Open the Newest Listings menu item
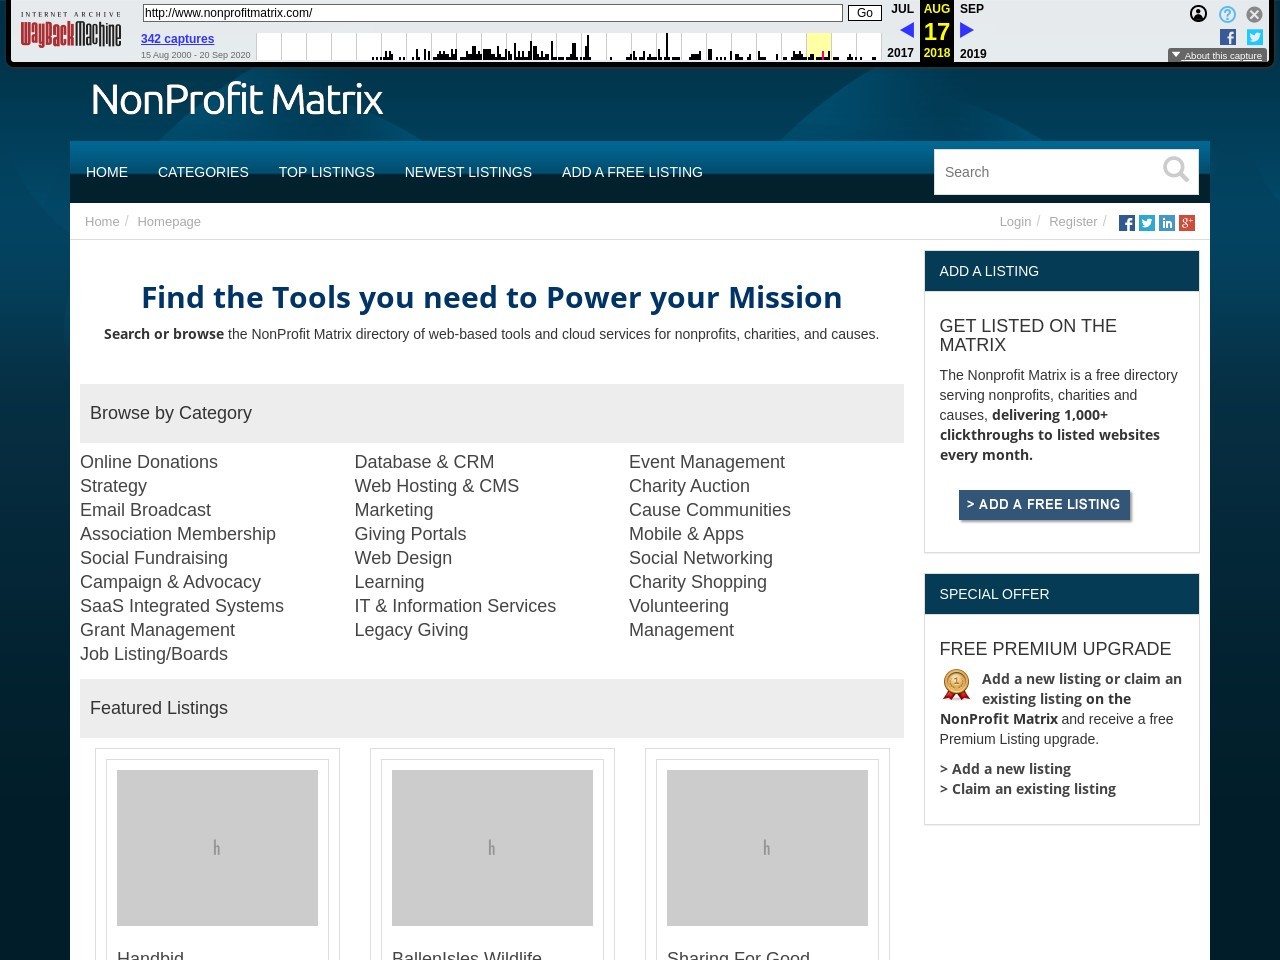 coord(468,172)
